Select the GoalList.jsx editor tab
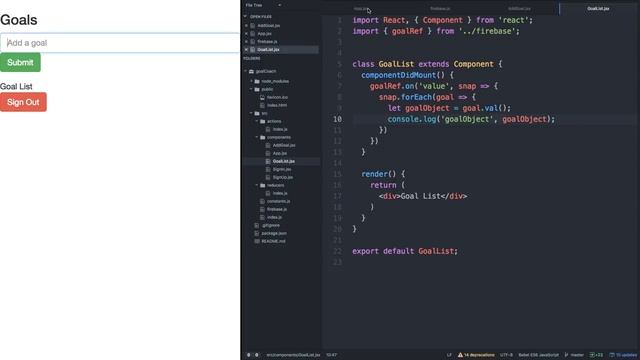Viewport: 640px width, 360px height. pyautogui.click(x=598, y=9)
